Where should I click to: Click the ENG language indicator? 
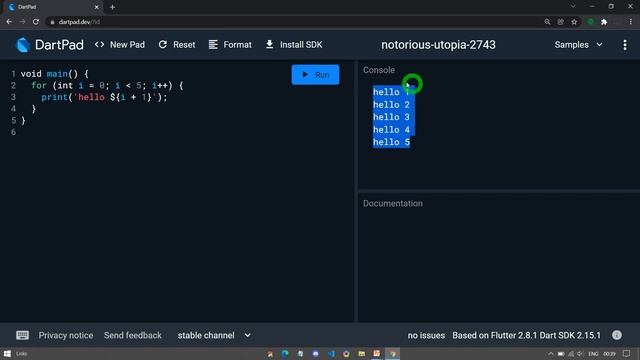[x=593, y=354]
